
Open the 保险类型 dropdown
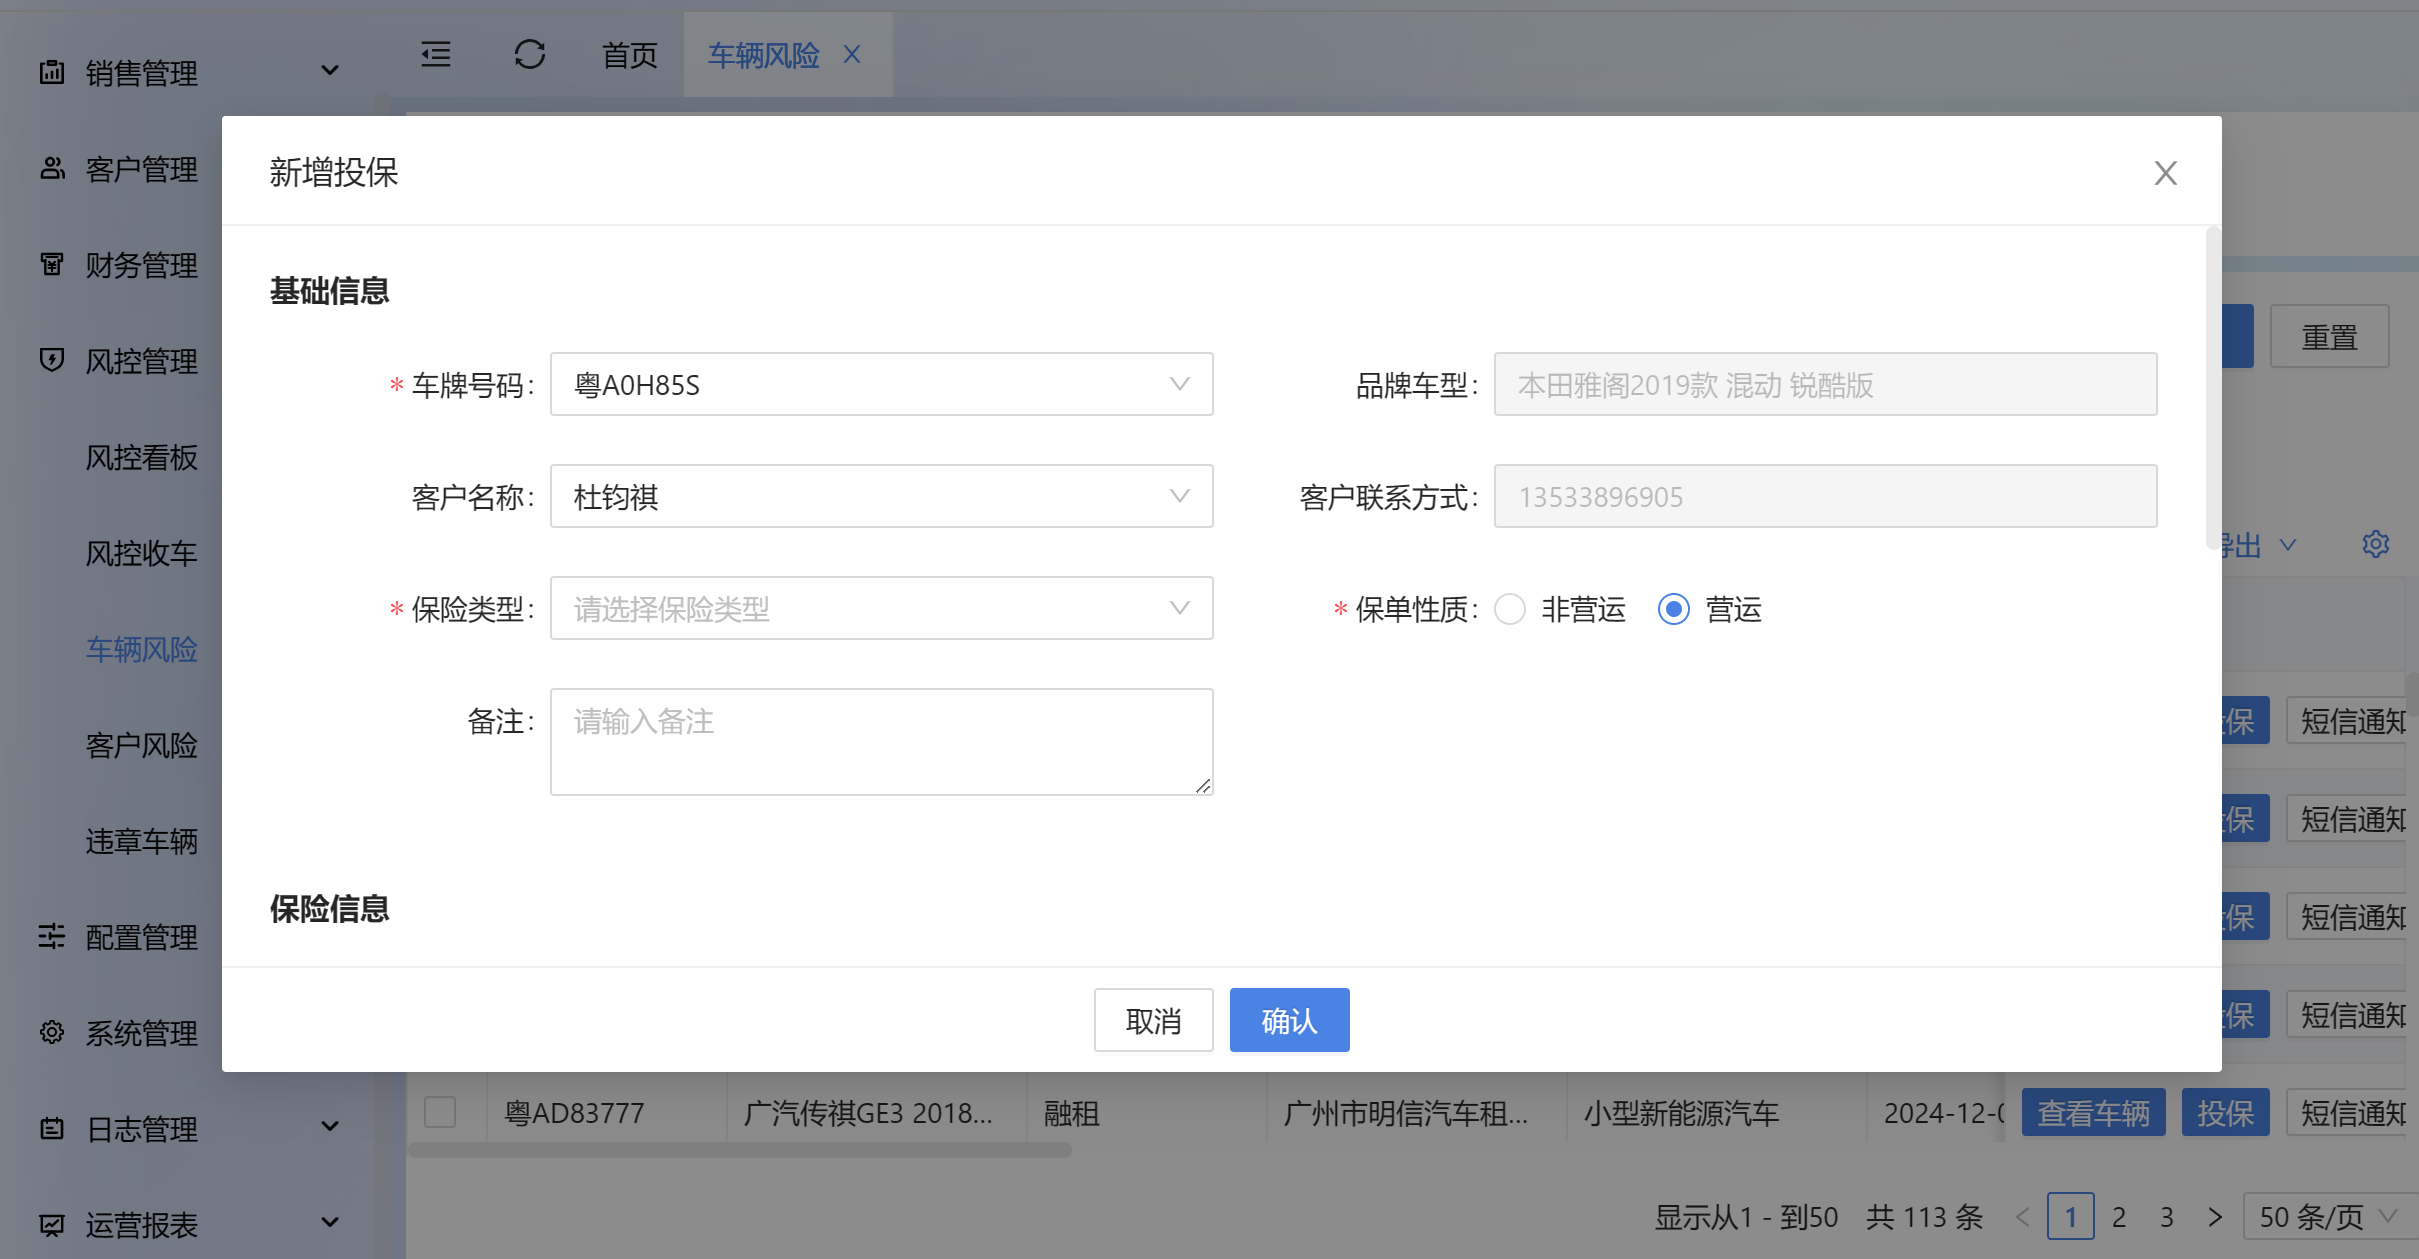[881, 608]
